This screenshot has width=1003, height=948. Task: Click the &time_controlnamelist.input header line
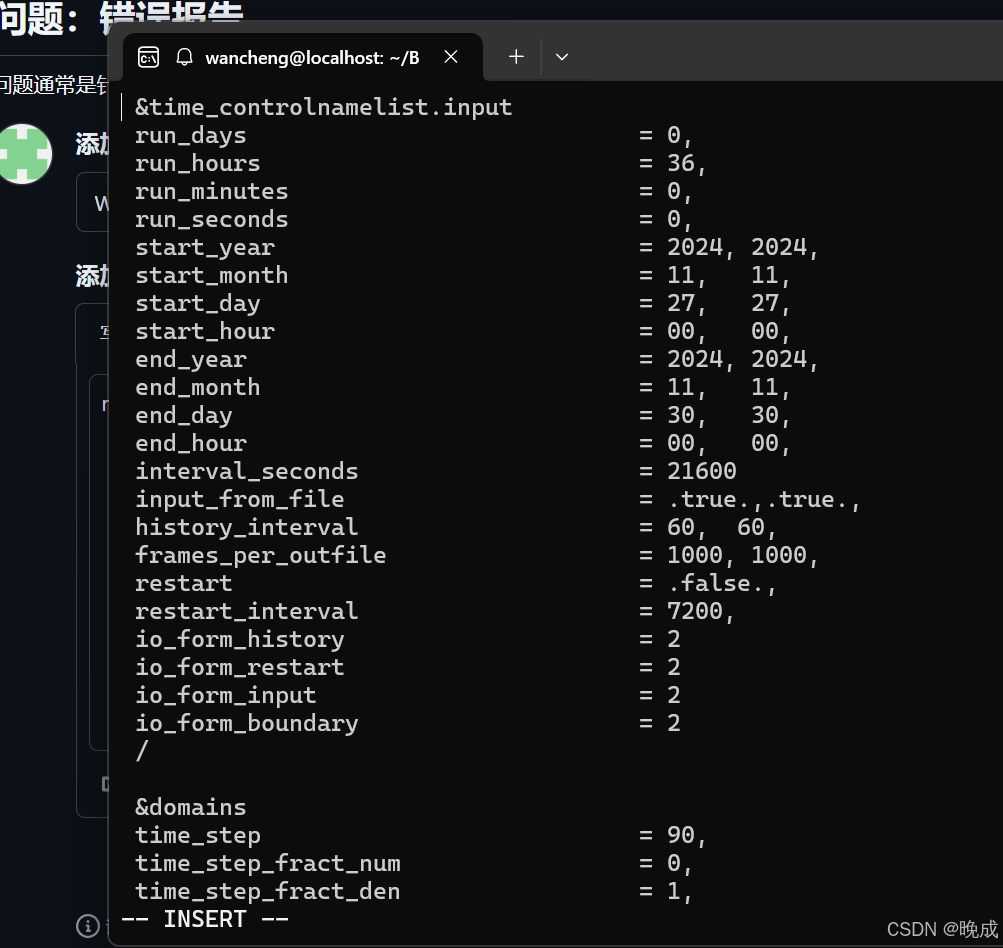(x=323, y=107)
